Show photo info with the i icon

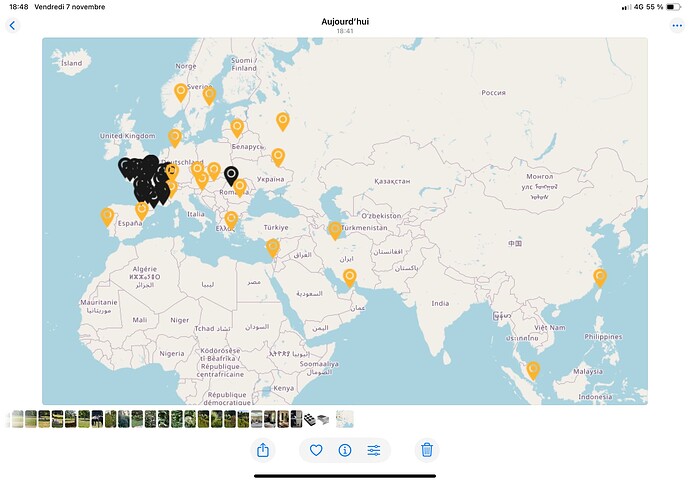345,450
